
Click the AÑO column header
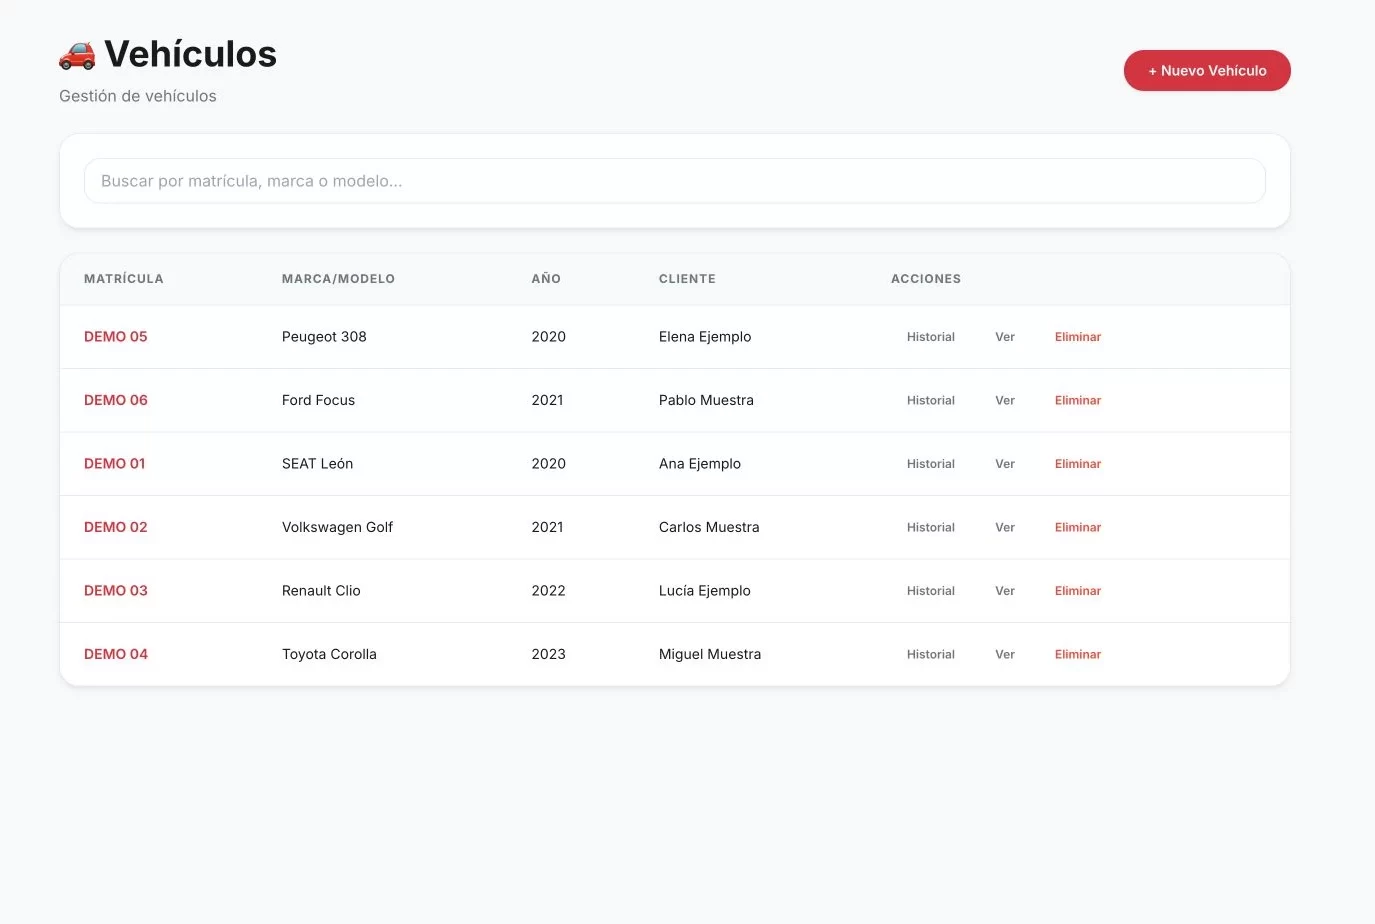coord(546,279)
